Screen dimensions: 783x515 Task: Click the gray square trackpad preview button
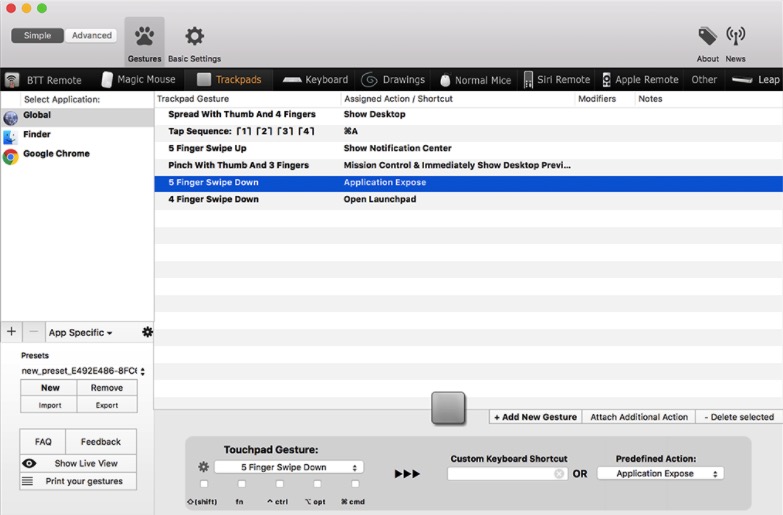click(448, 408)
